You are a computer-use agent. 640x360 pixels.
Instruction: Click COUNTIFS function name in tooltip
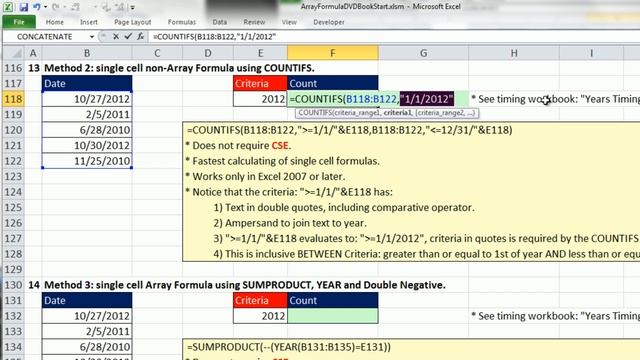click(x=315, y=113)
